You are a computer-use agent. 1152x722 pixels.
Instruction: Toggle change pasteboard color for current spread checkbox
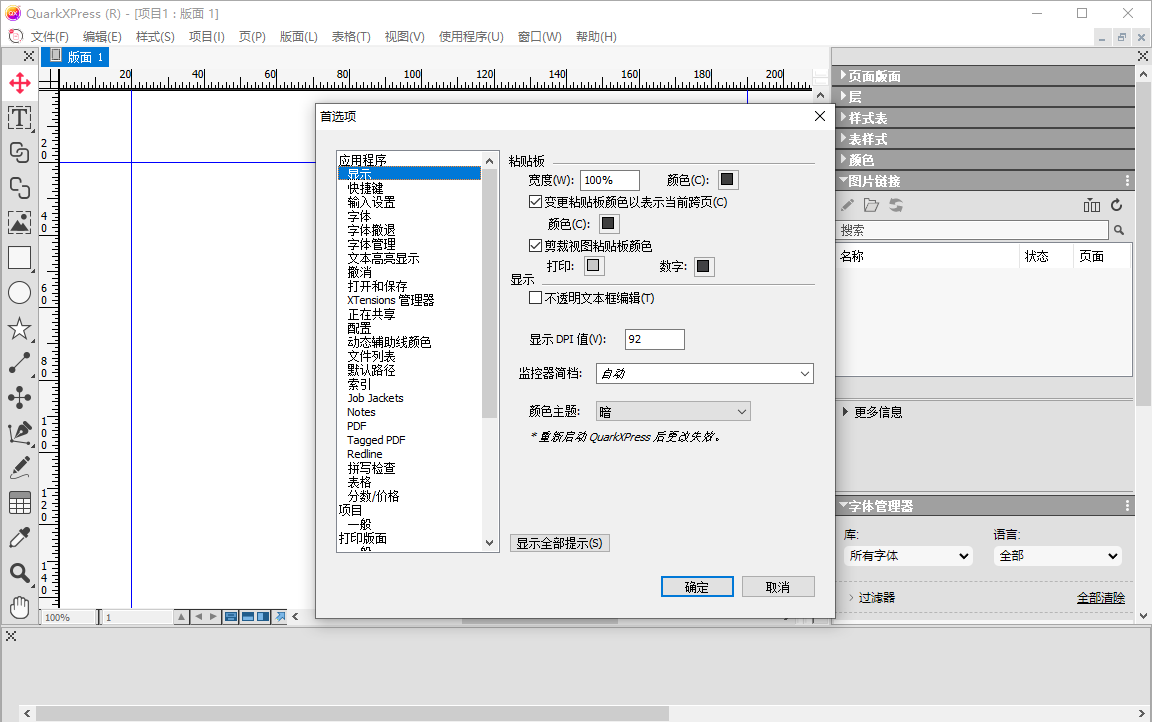pos(536,202)
